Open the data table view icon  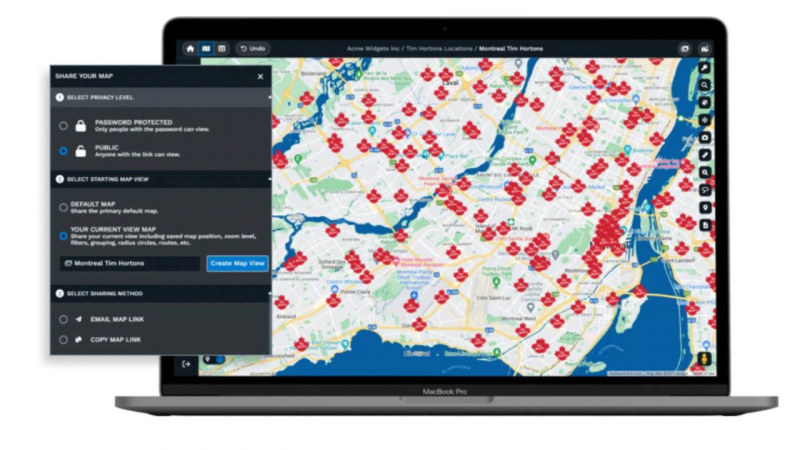pos(221,48)
